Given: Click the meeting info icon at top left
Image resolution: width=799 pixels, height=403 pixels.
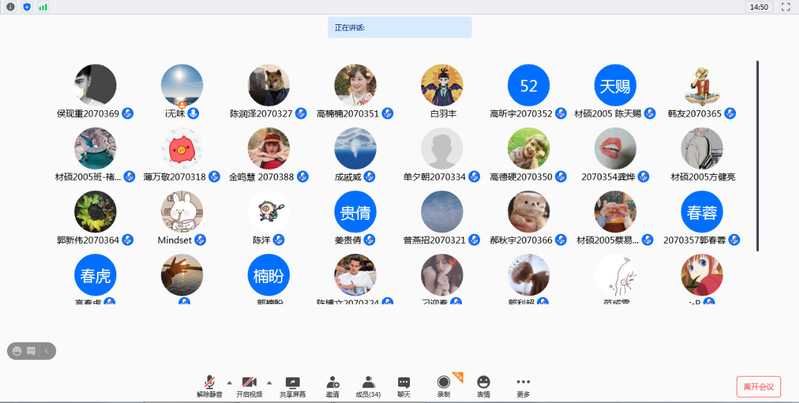Looking at the screenshot, I should tap(11, 7).
